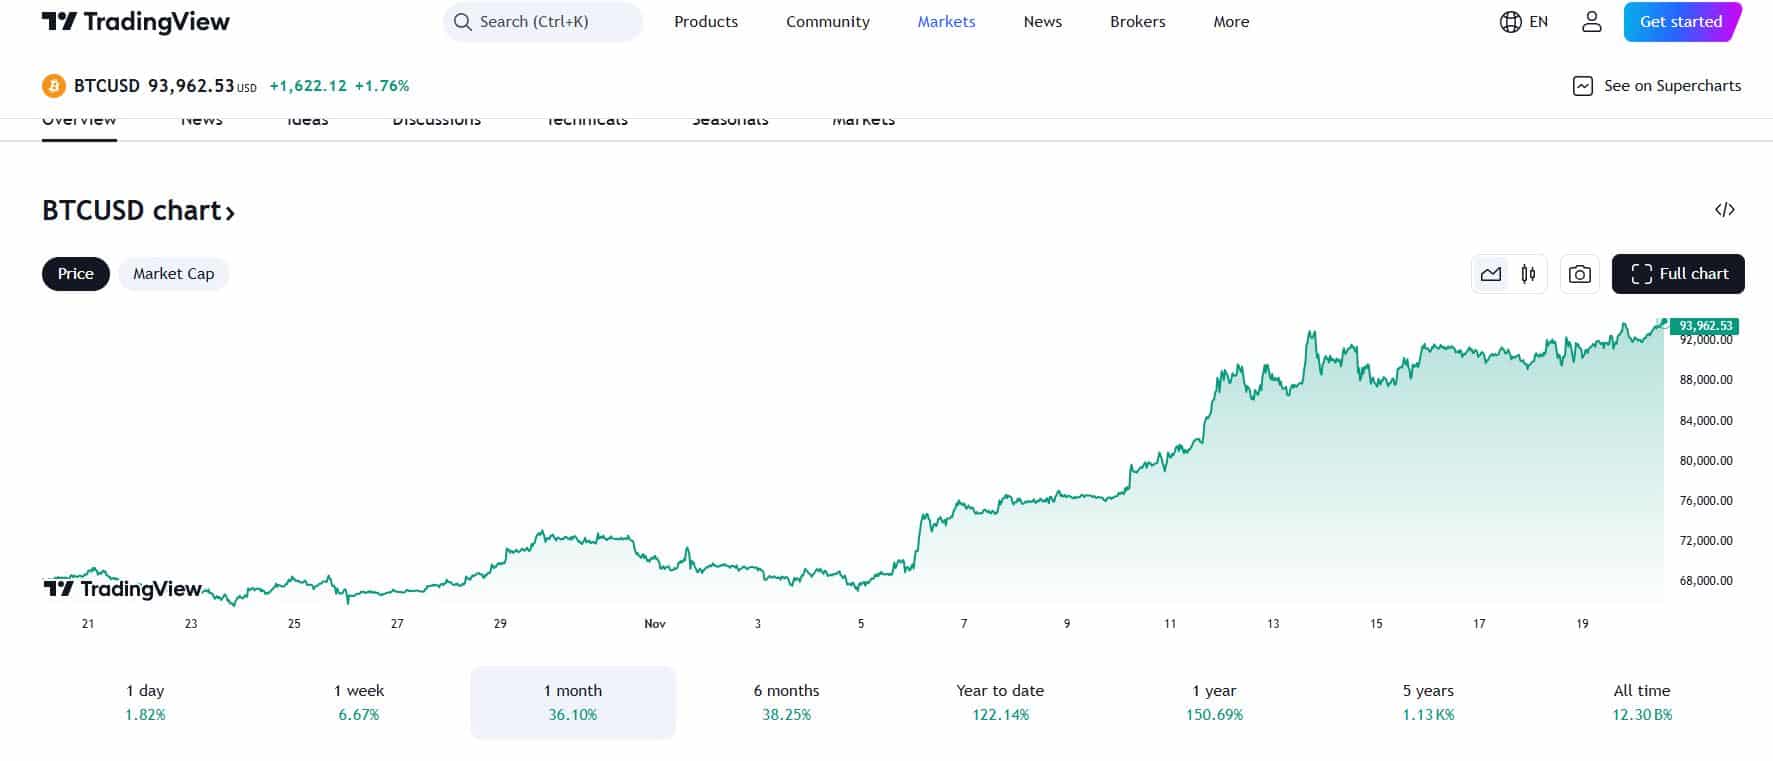Open the Products menu
This screenshot has height=761, width=1773.
click(706, 22)
